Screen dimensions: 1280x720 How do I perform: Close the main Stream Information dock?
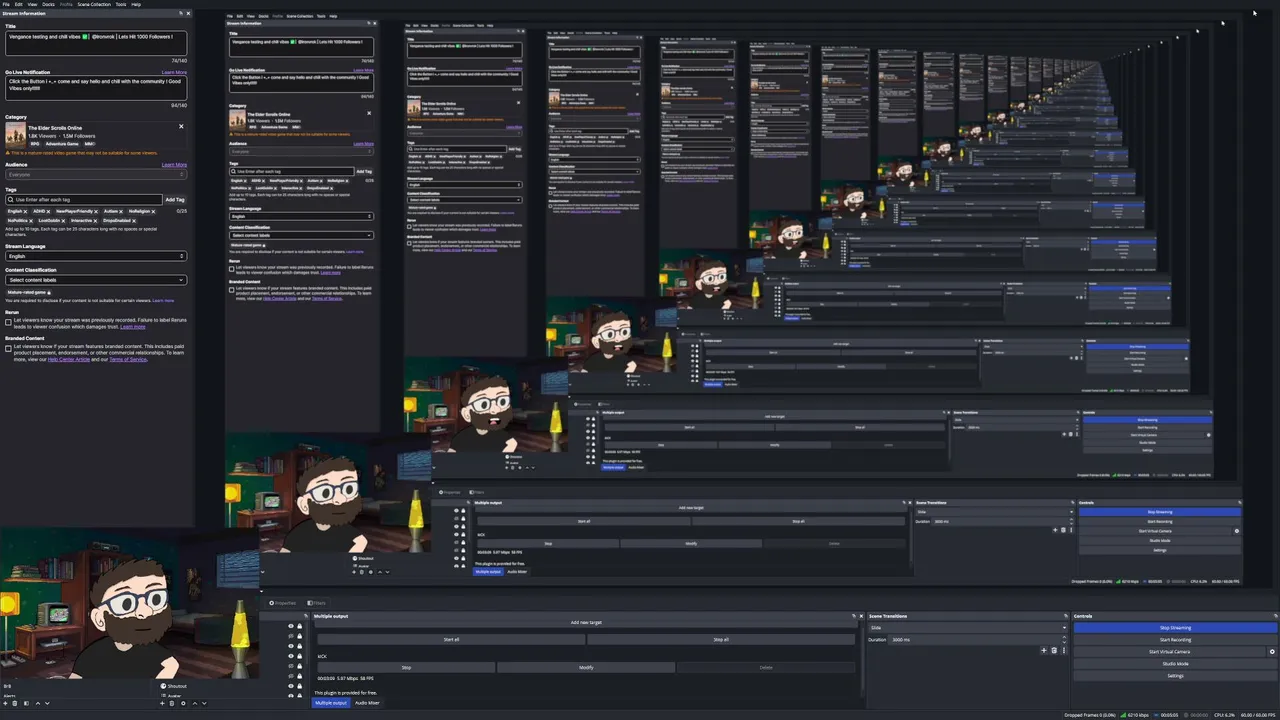[188, 13]
